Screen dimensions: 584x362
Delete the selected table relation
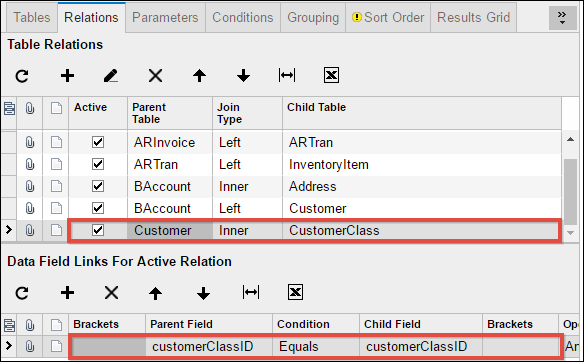coord(155,76)
